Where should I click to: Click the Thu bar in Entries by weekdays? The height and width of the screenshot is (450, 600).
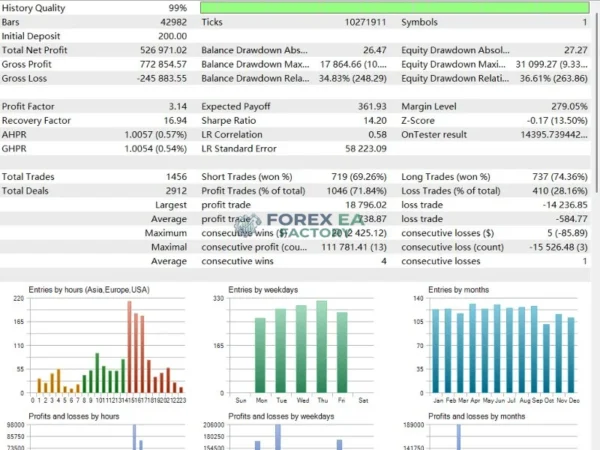click(321, 347)
